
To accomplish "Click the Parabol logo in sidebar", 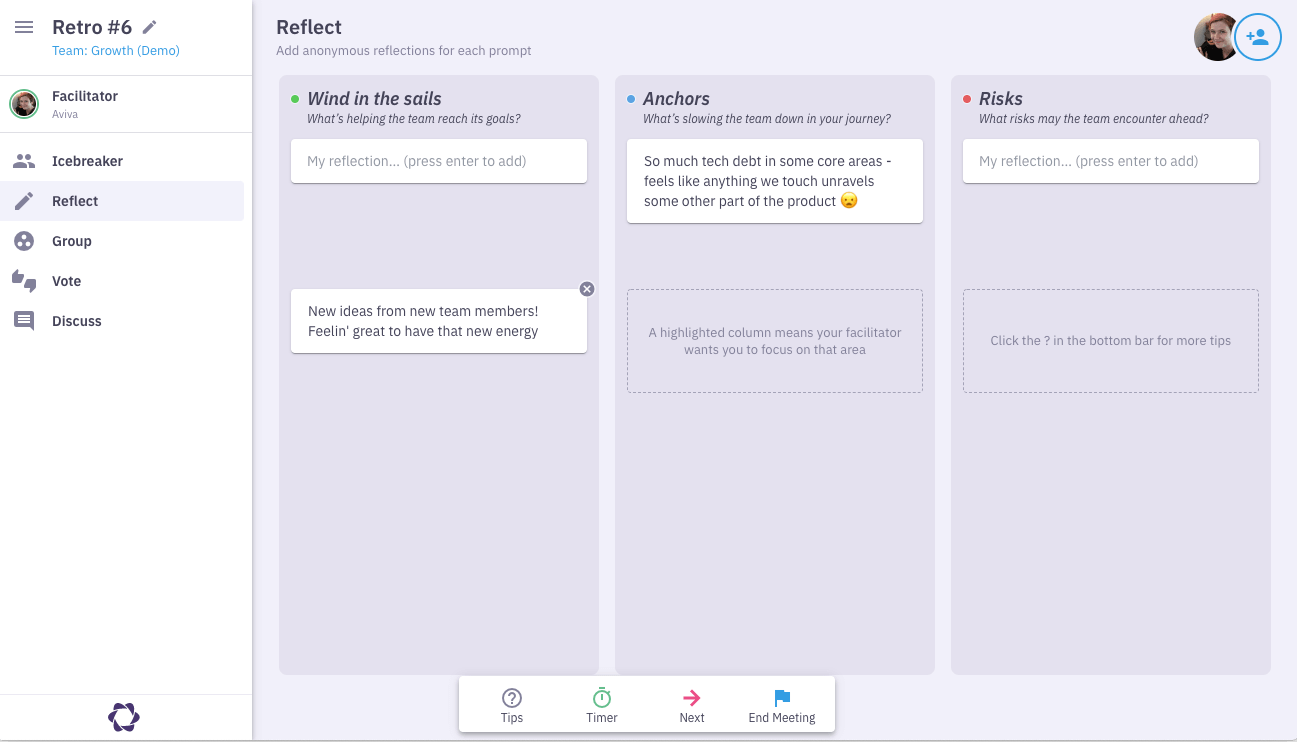I will tap(124, 717).
